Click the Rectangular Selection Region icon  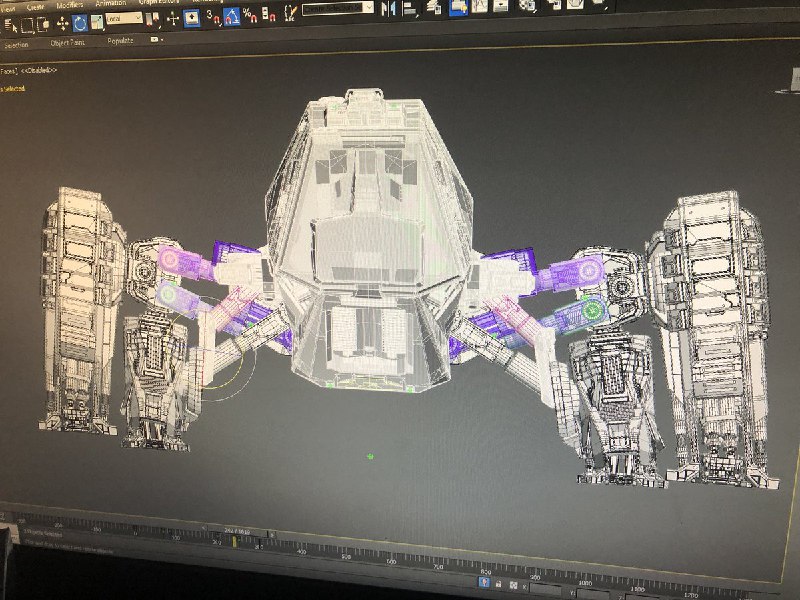pyautogui.click(x=27, y=24)
